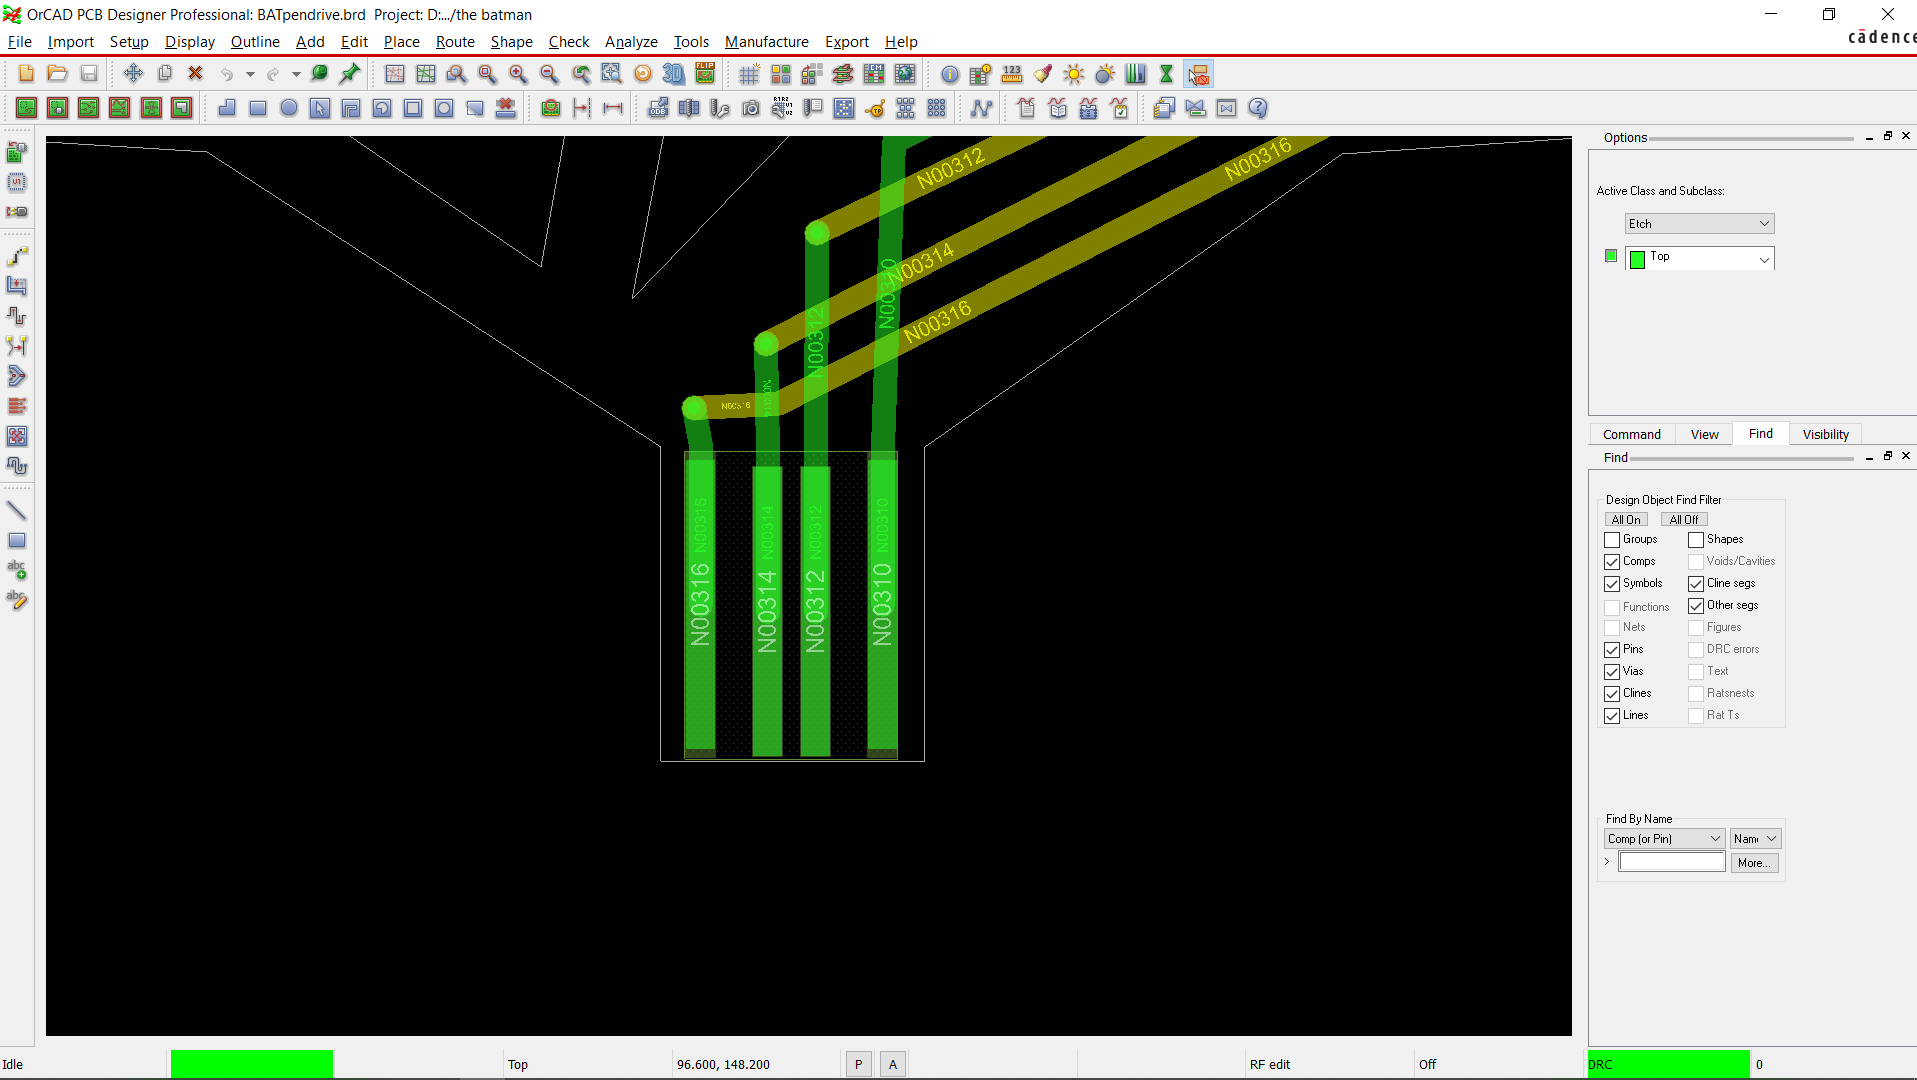Click the Zoom Out magnifier
1917x1080 pixels.
[549, 74]
